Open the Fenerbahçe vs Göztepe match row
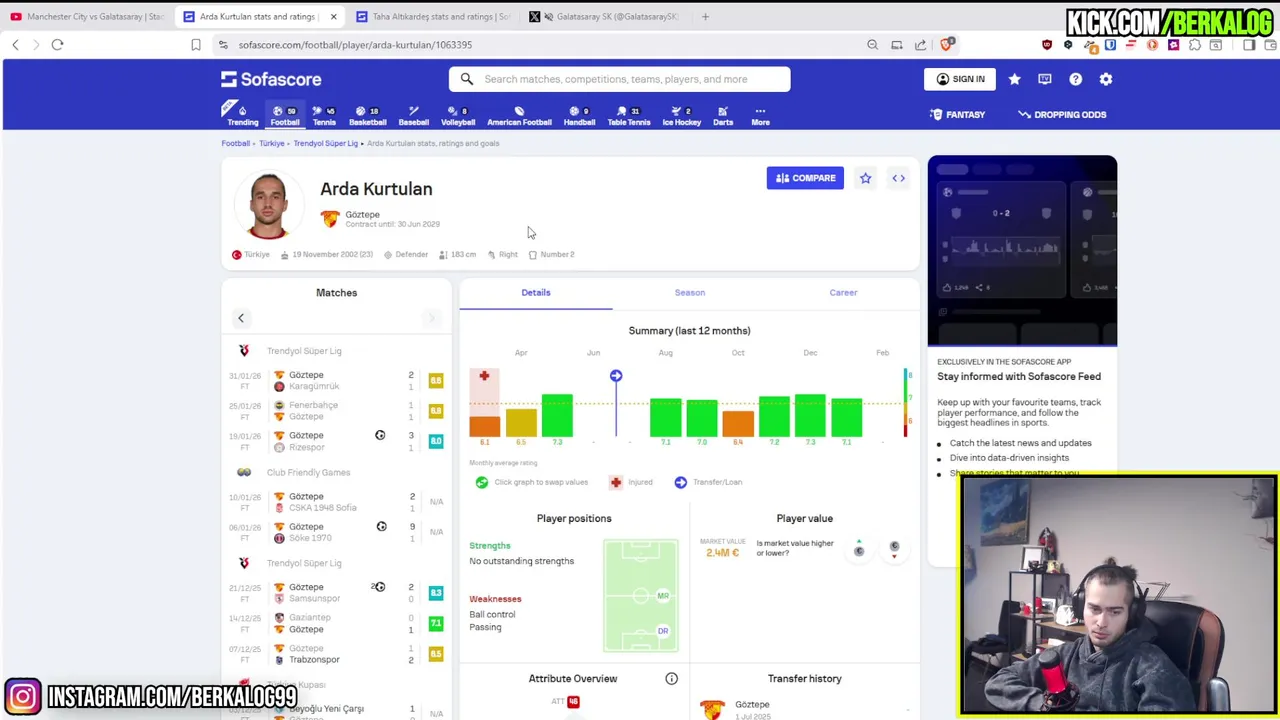The image size is (1280, 720). click(336, 411)
